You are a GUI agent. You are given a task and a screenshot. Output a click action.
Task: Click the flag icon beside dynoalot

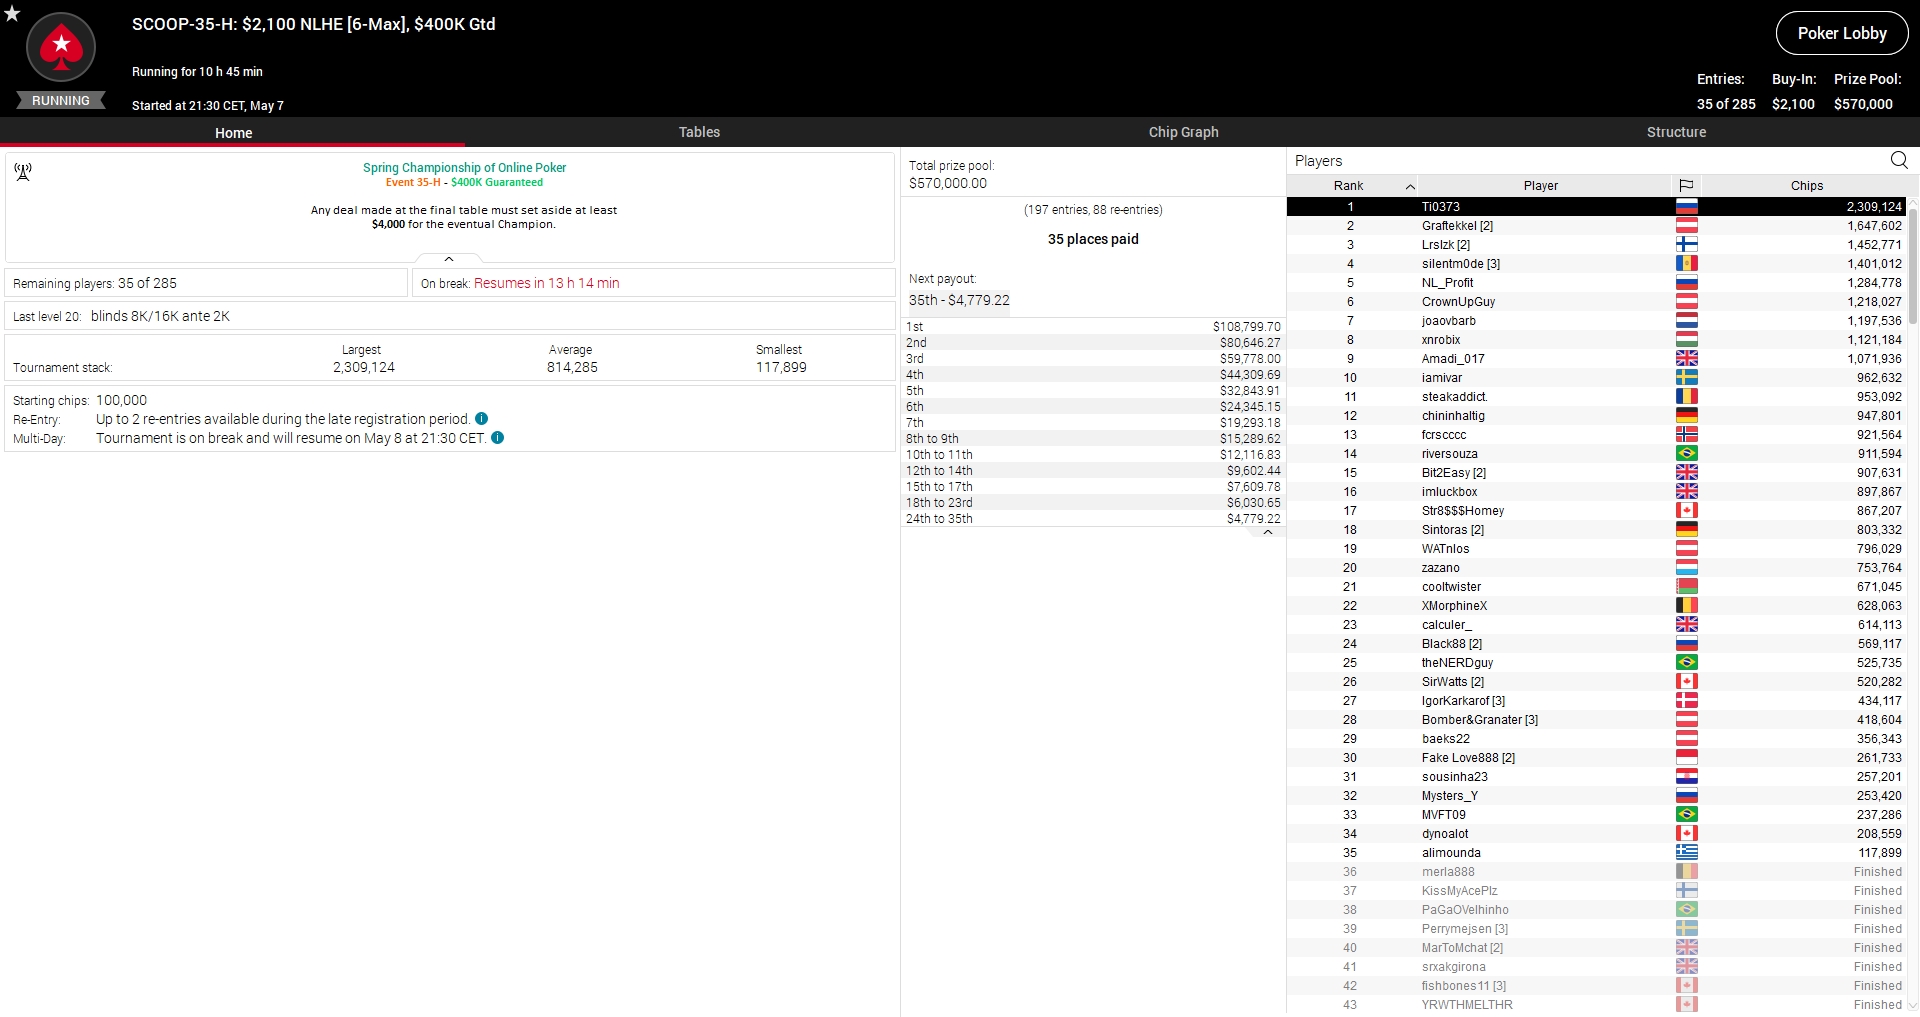tap(1686, 834)
